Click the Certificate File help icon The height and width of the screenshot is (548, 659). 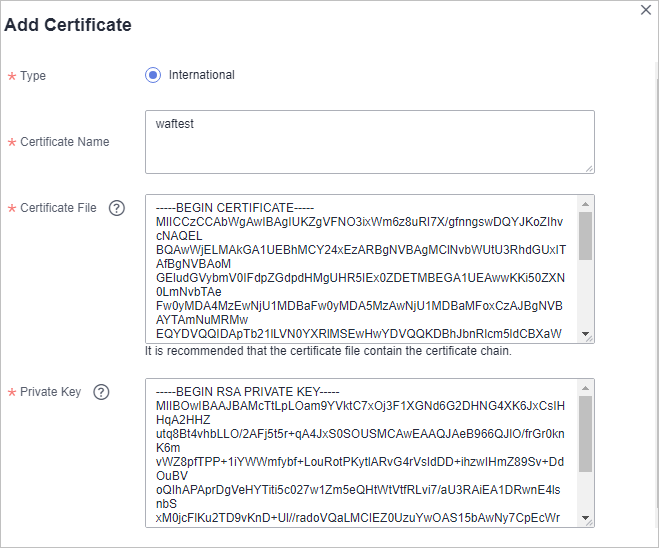point(117,208)
